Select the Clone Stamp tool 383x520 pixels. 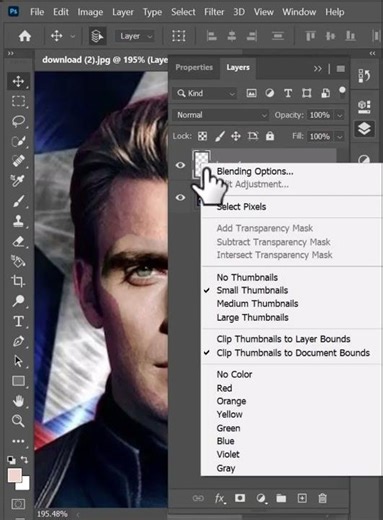18,221
